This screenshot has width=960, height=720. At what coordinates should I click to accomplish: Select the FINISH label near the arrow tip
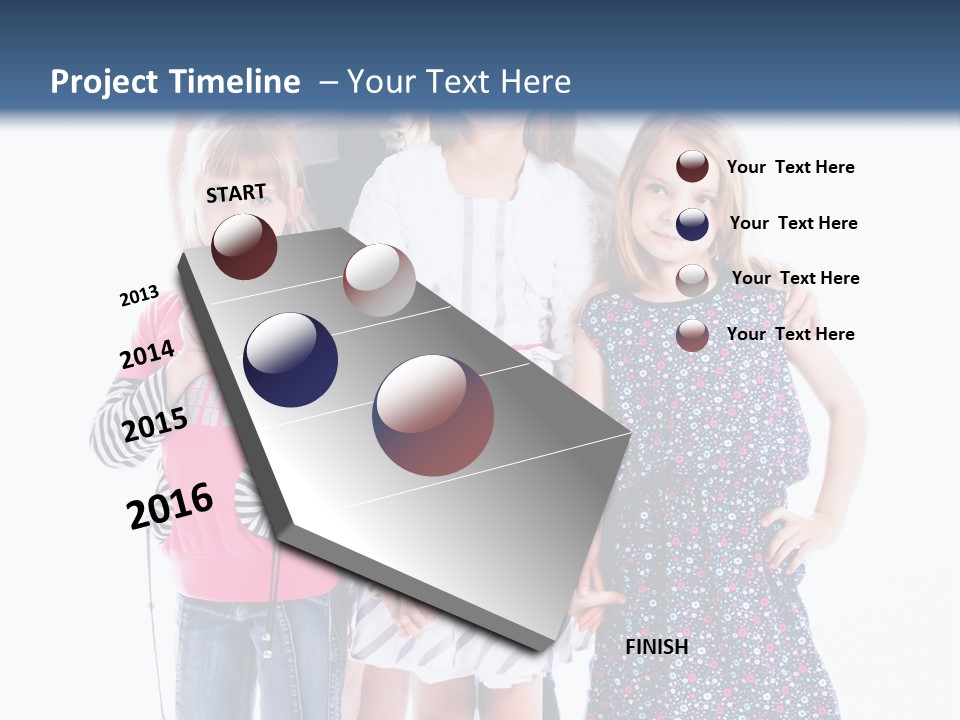(657, 647)
